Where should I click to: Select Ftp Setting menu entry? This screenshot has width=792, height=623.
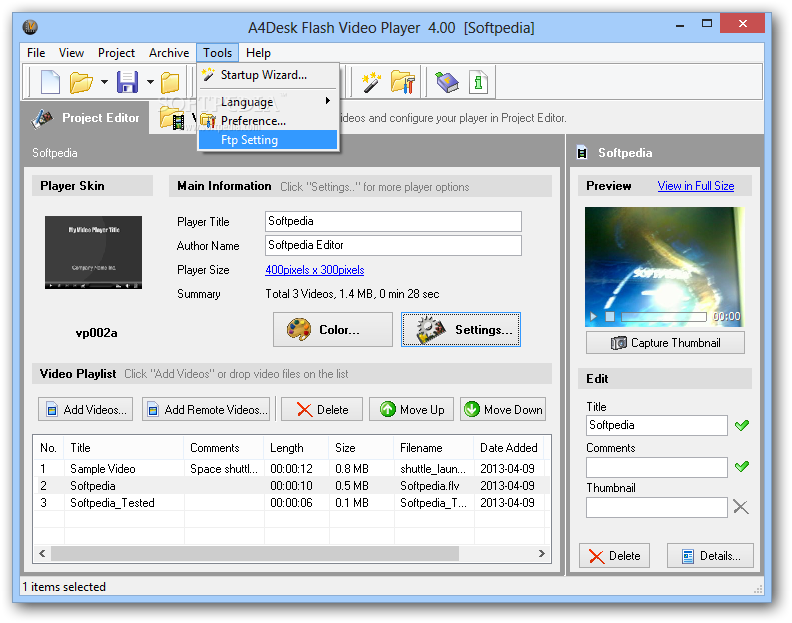[268, 140]
